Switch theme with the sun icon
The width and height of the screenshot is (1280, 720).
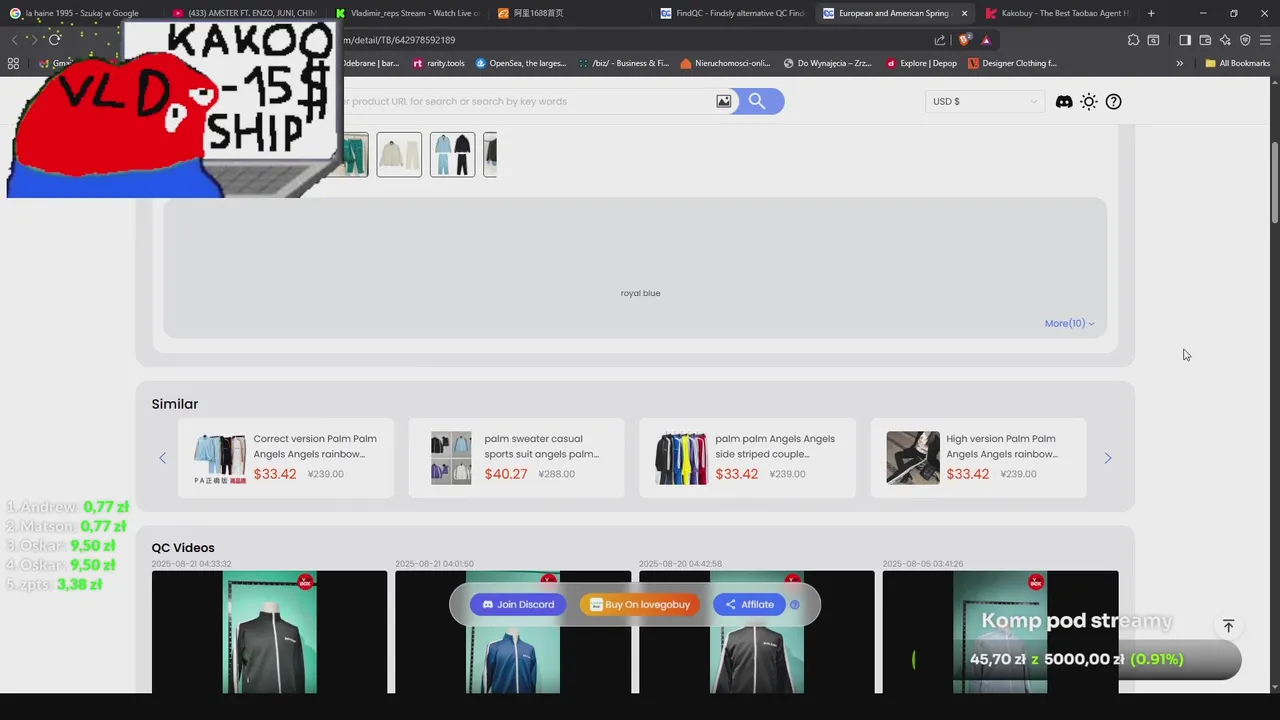tap(1089, 101)
